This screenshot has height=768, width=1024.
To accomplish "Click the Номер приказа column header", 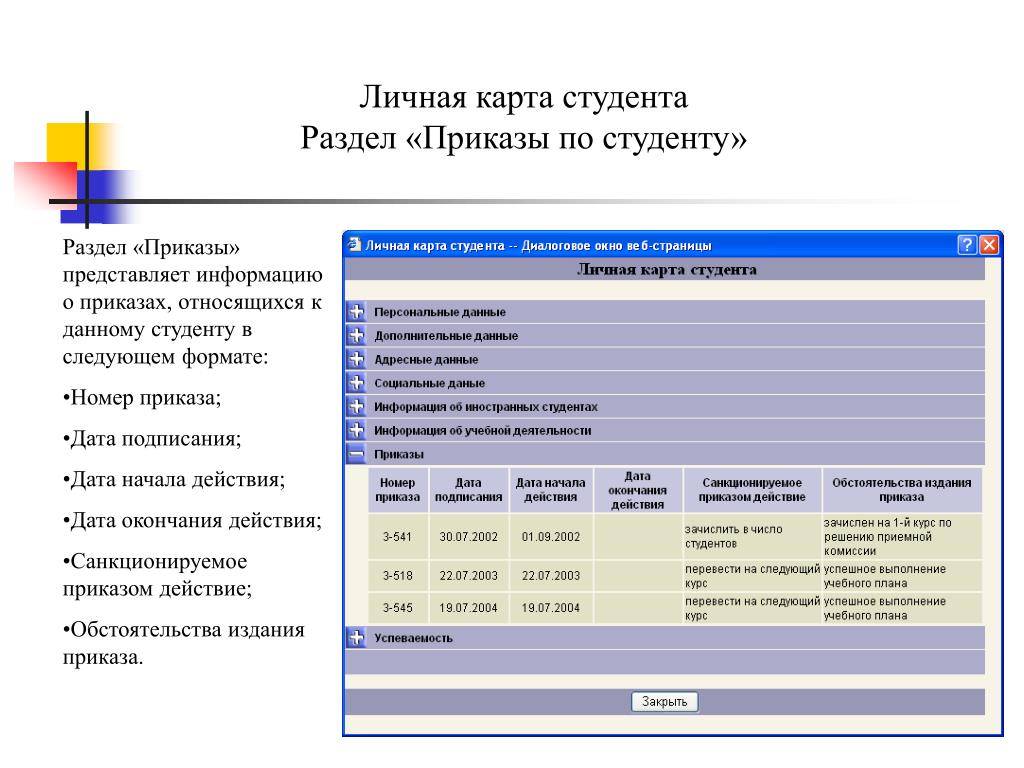I will point(398,490).
